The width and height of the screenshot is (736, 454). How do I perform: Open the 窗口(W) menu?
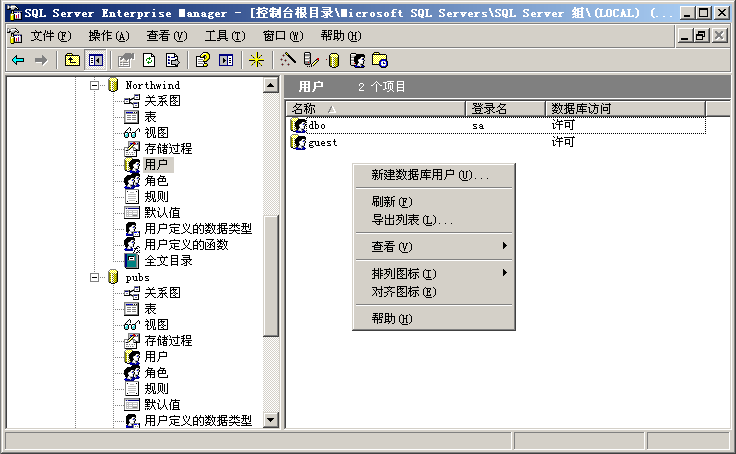[283, 36]
